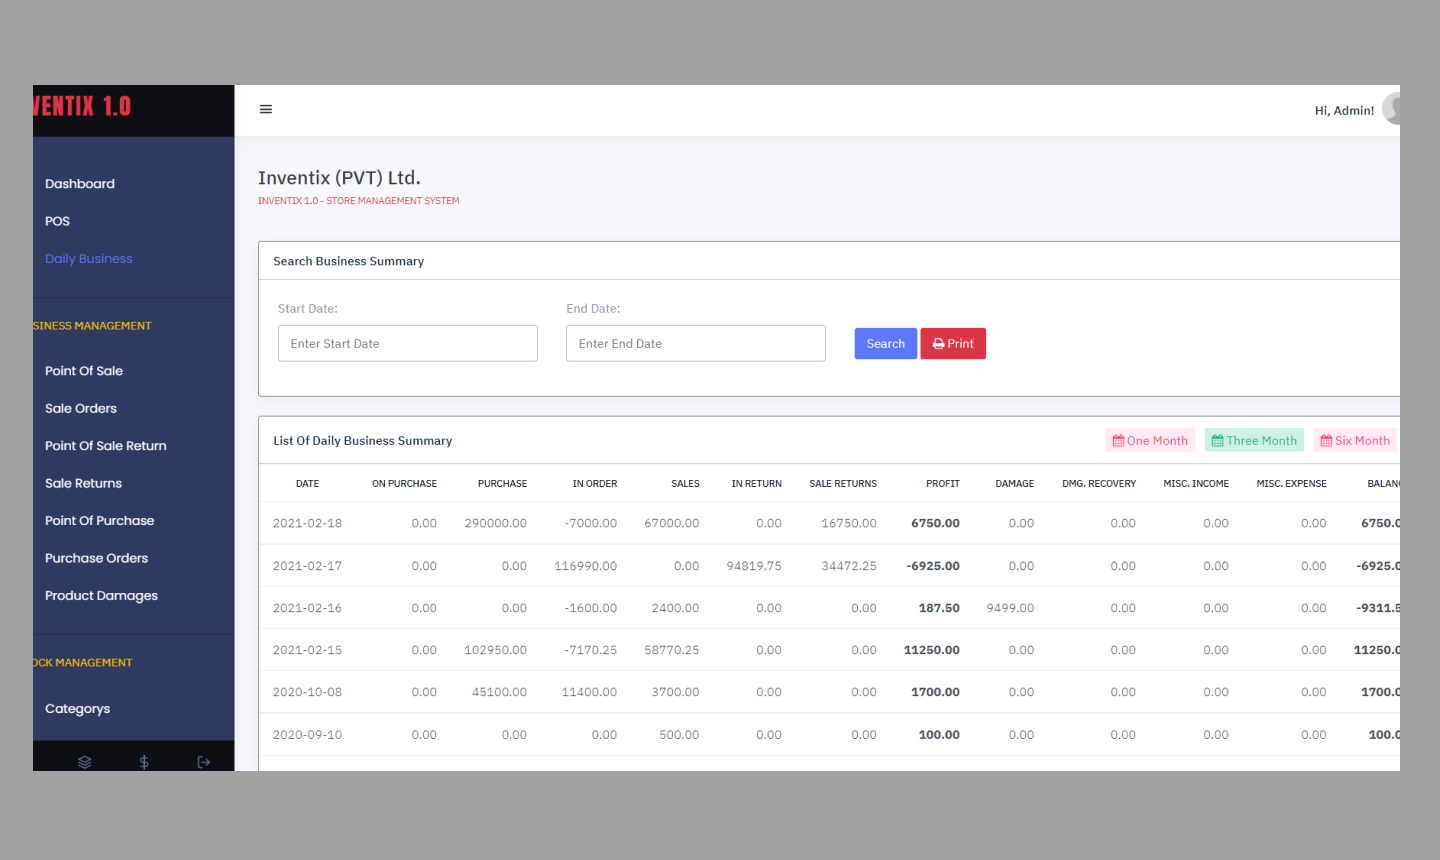Open the Sale Orders page
The width and height of the screenshot is (1440, 860).
(x=81, y=409)
